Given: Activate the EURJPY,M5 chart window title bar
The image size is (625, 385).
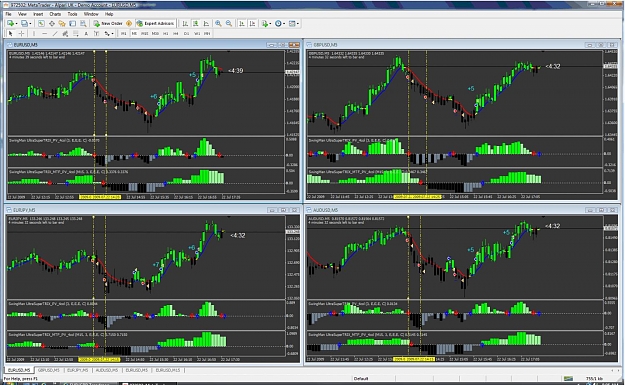Looking at the screenshot, I should click(x=153, y=210).
